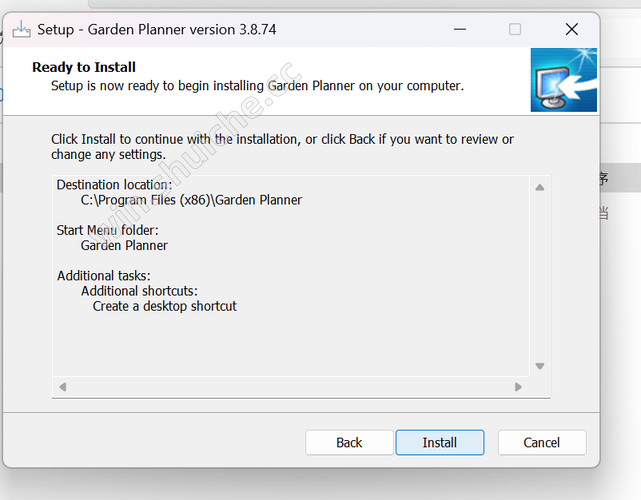Click the scroll down arrow in summary box
641x500 pixels.
[x=540, y=366]
